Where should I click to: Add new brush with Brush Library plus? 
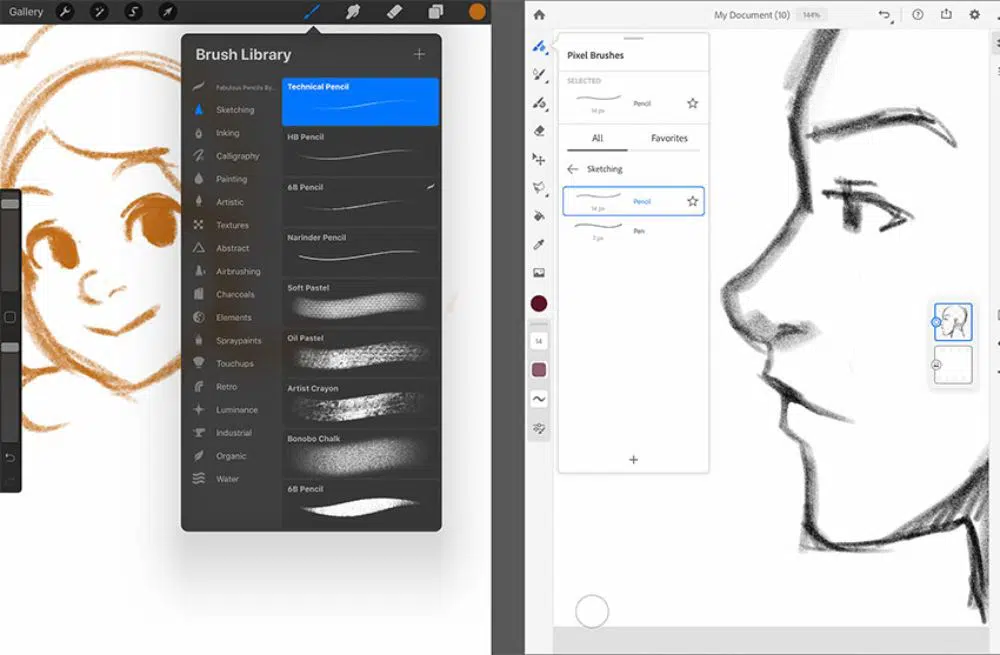[419, 54]
